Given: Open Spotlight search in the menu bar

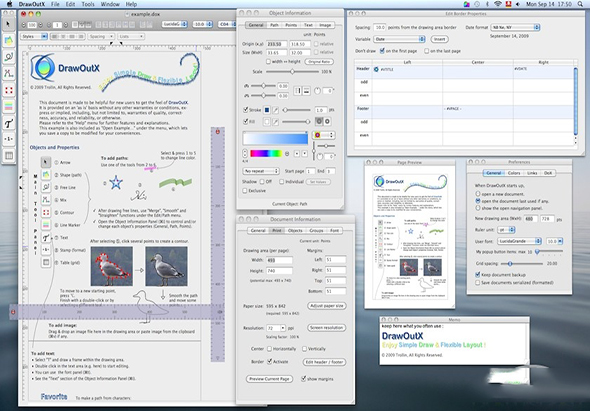Looking at the screenshot, I should (580, 4).
